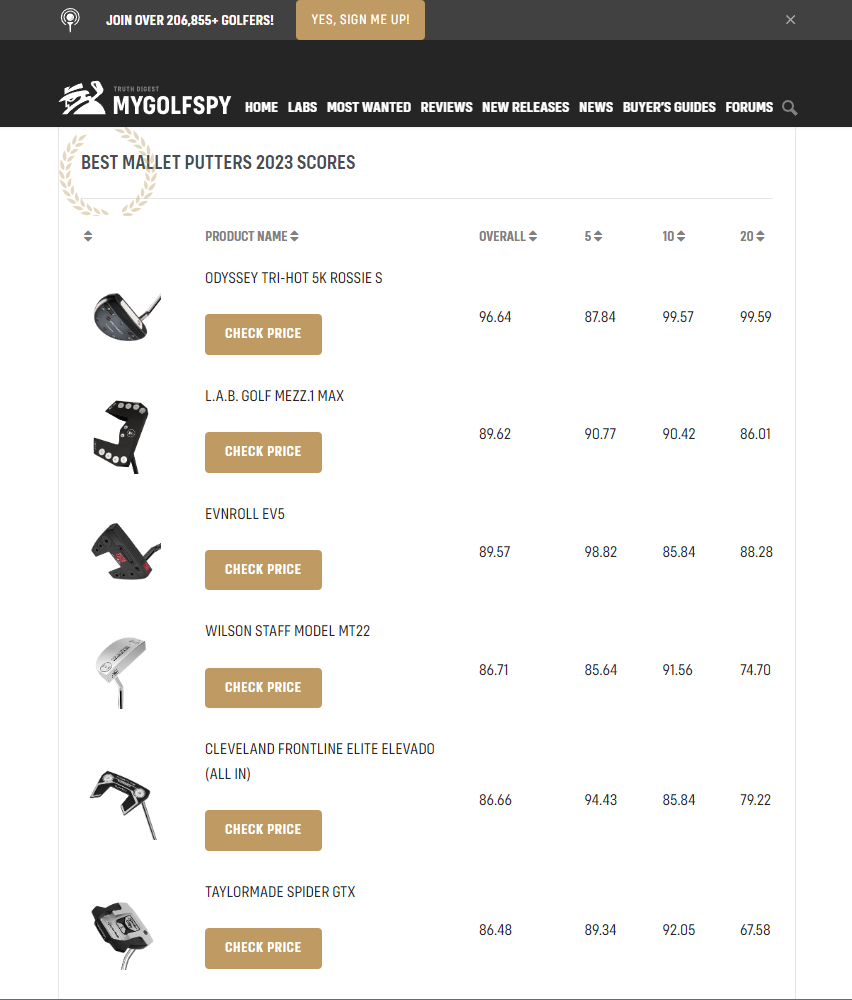Sort by the 20 feet column
Screen dimensions: 852x1000
point(760,237)
